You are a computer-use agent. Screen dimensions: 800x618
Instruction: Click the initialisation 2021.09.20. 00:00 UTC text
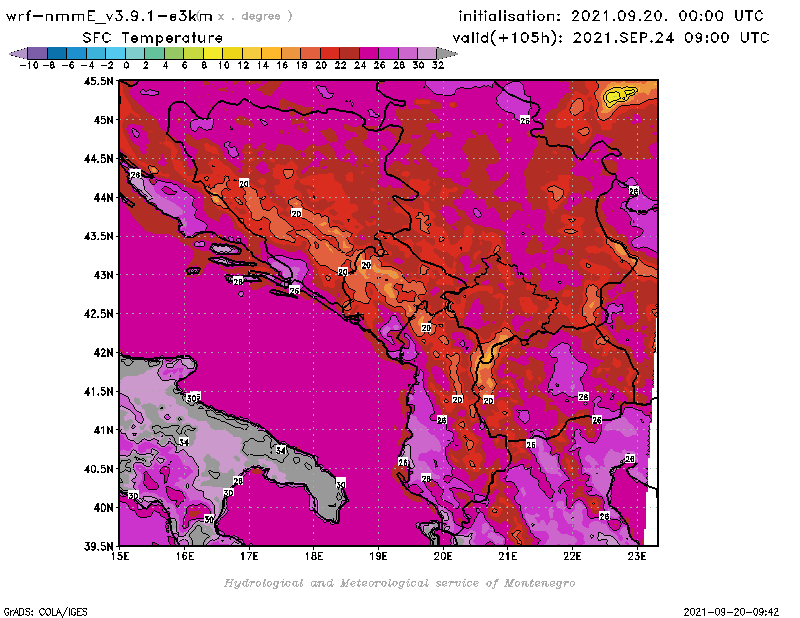[x=611, y=16]
